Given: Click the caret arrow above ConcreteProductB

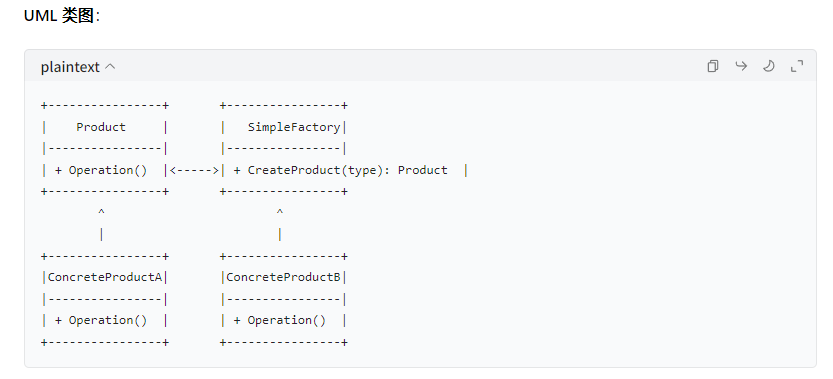Looking at the screenshot, I should [279, 212].
